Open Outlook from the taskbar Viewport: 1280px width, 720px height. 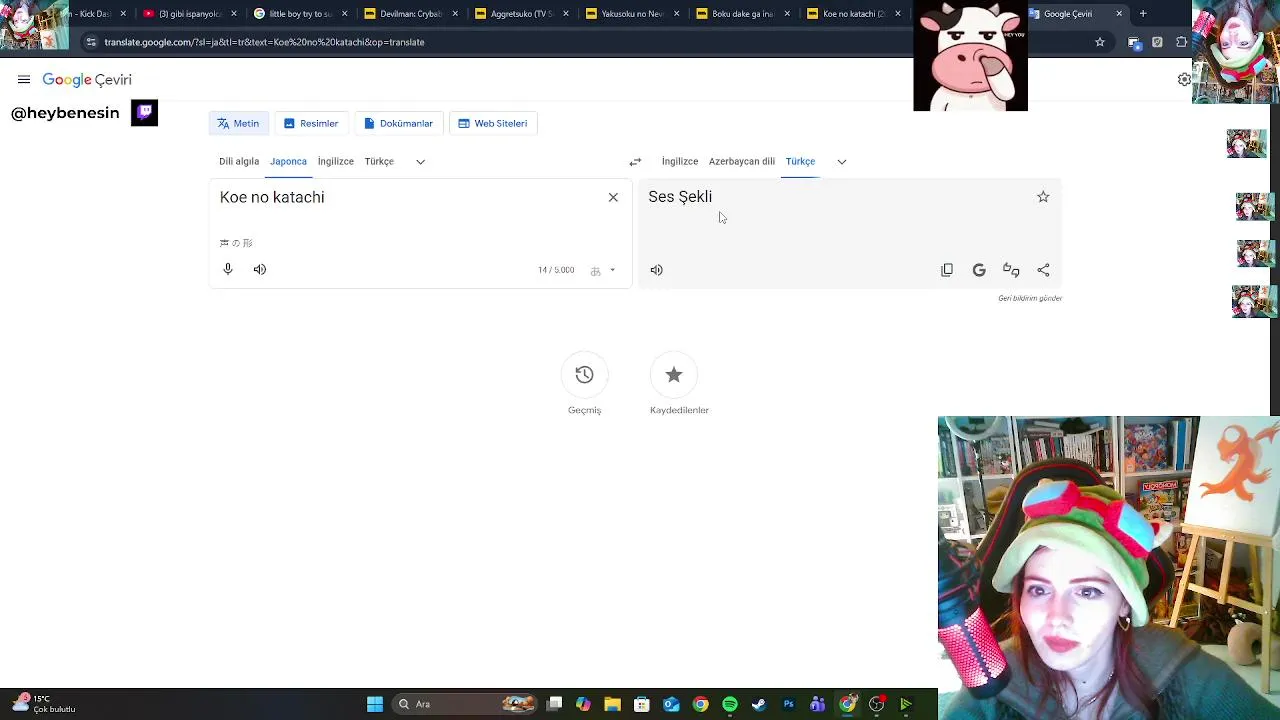click(671, 704)
